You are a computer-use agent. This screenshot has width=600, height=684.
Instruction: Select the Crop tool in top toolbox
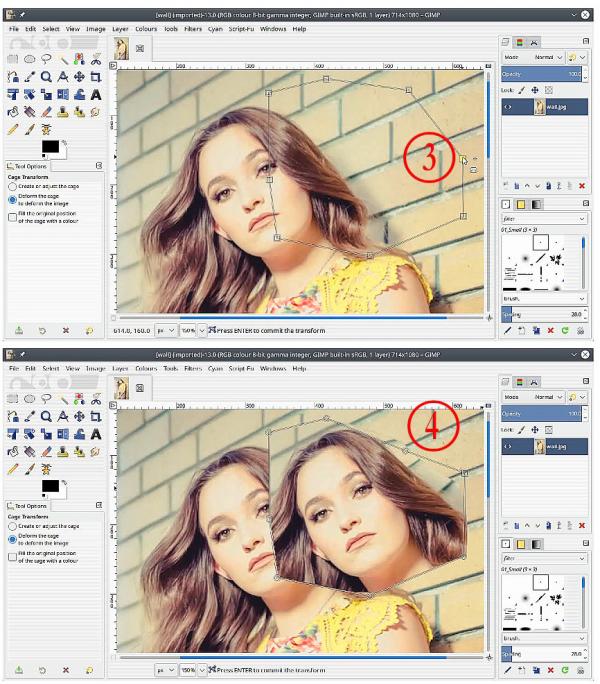[96, 77]
